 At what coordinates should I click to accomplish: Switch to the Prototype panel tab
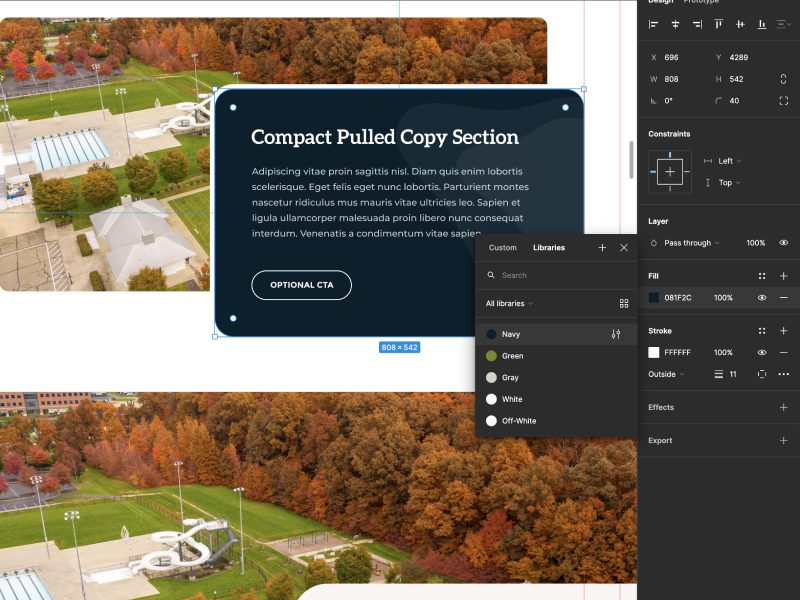click(x=701, y=2)
